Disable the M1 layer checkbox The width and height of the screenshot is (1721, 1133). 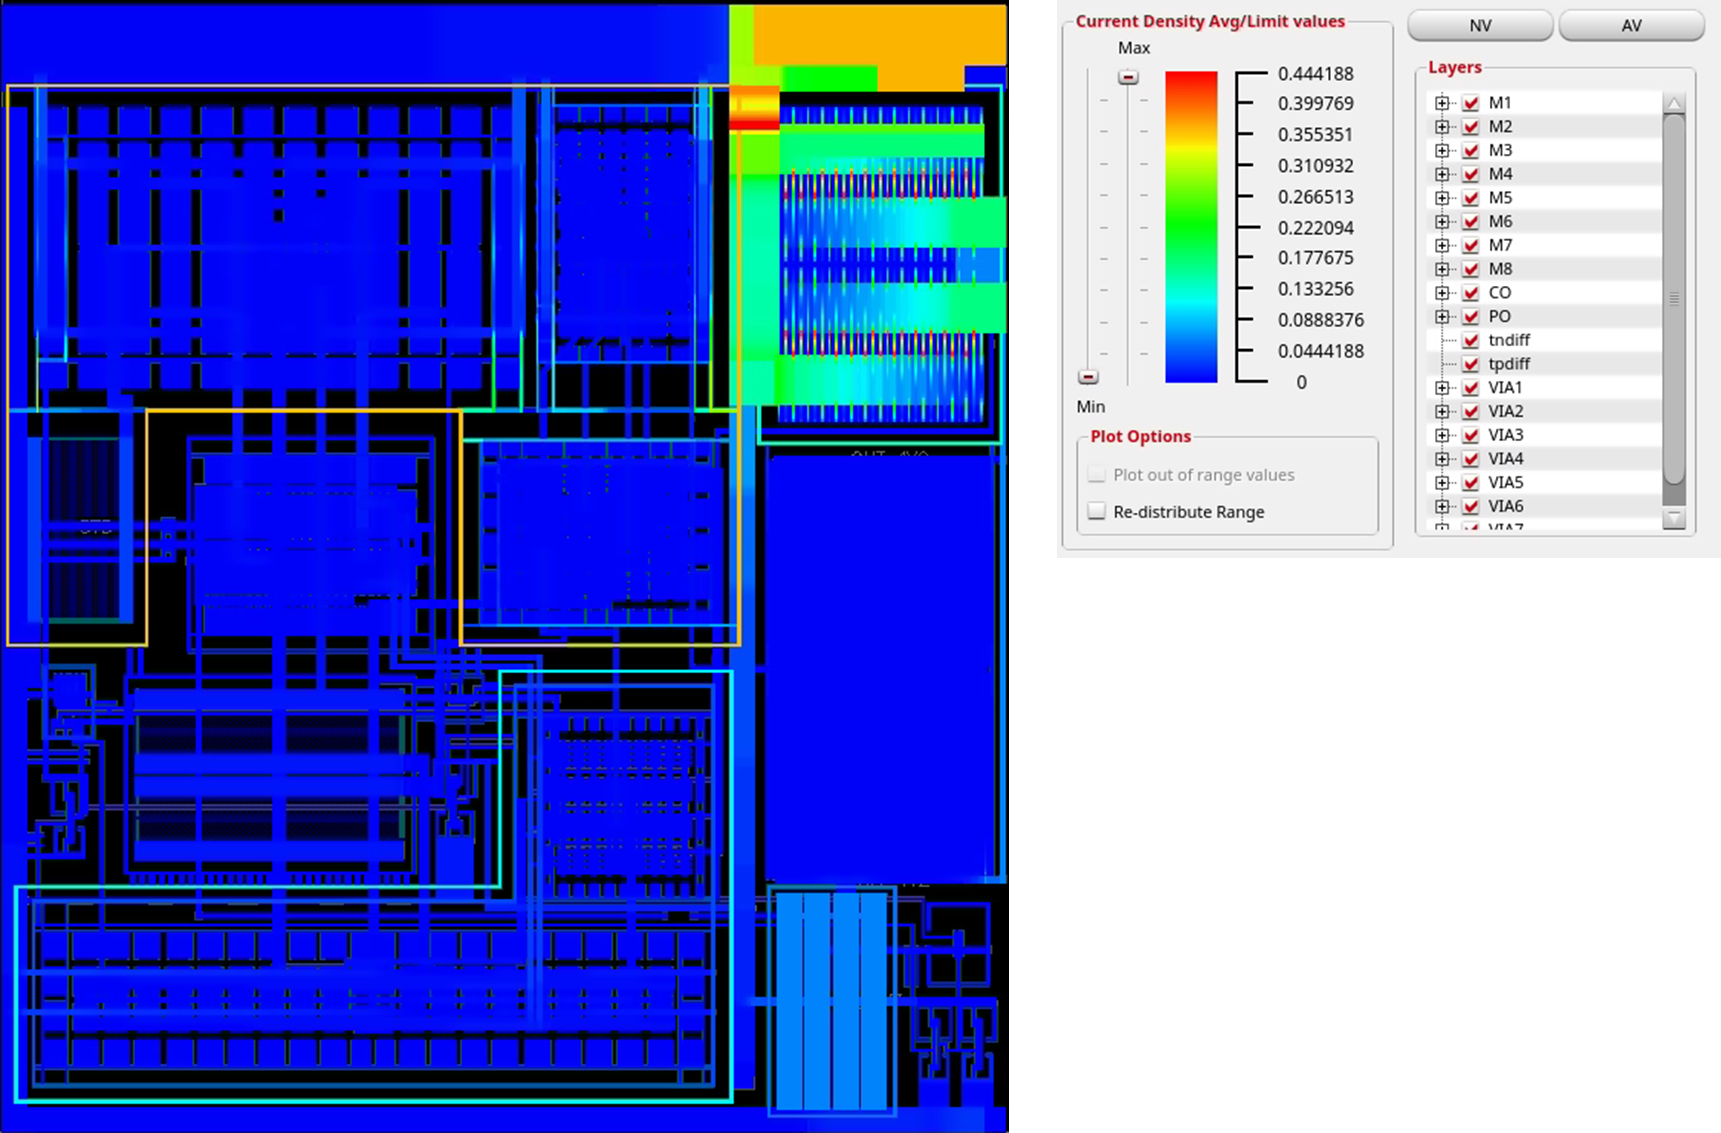(1469, 102)
